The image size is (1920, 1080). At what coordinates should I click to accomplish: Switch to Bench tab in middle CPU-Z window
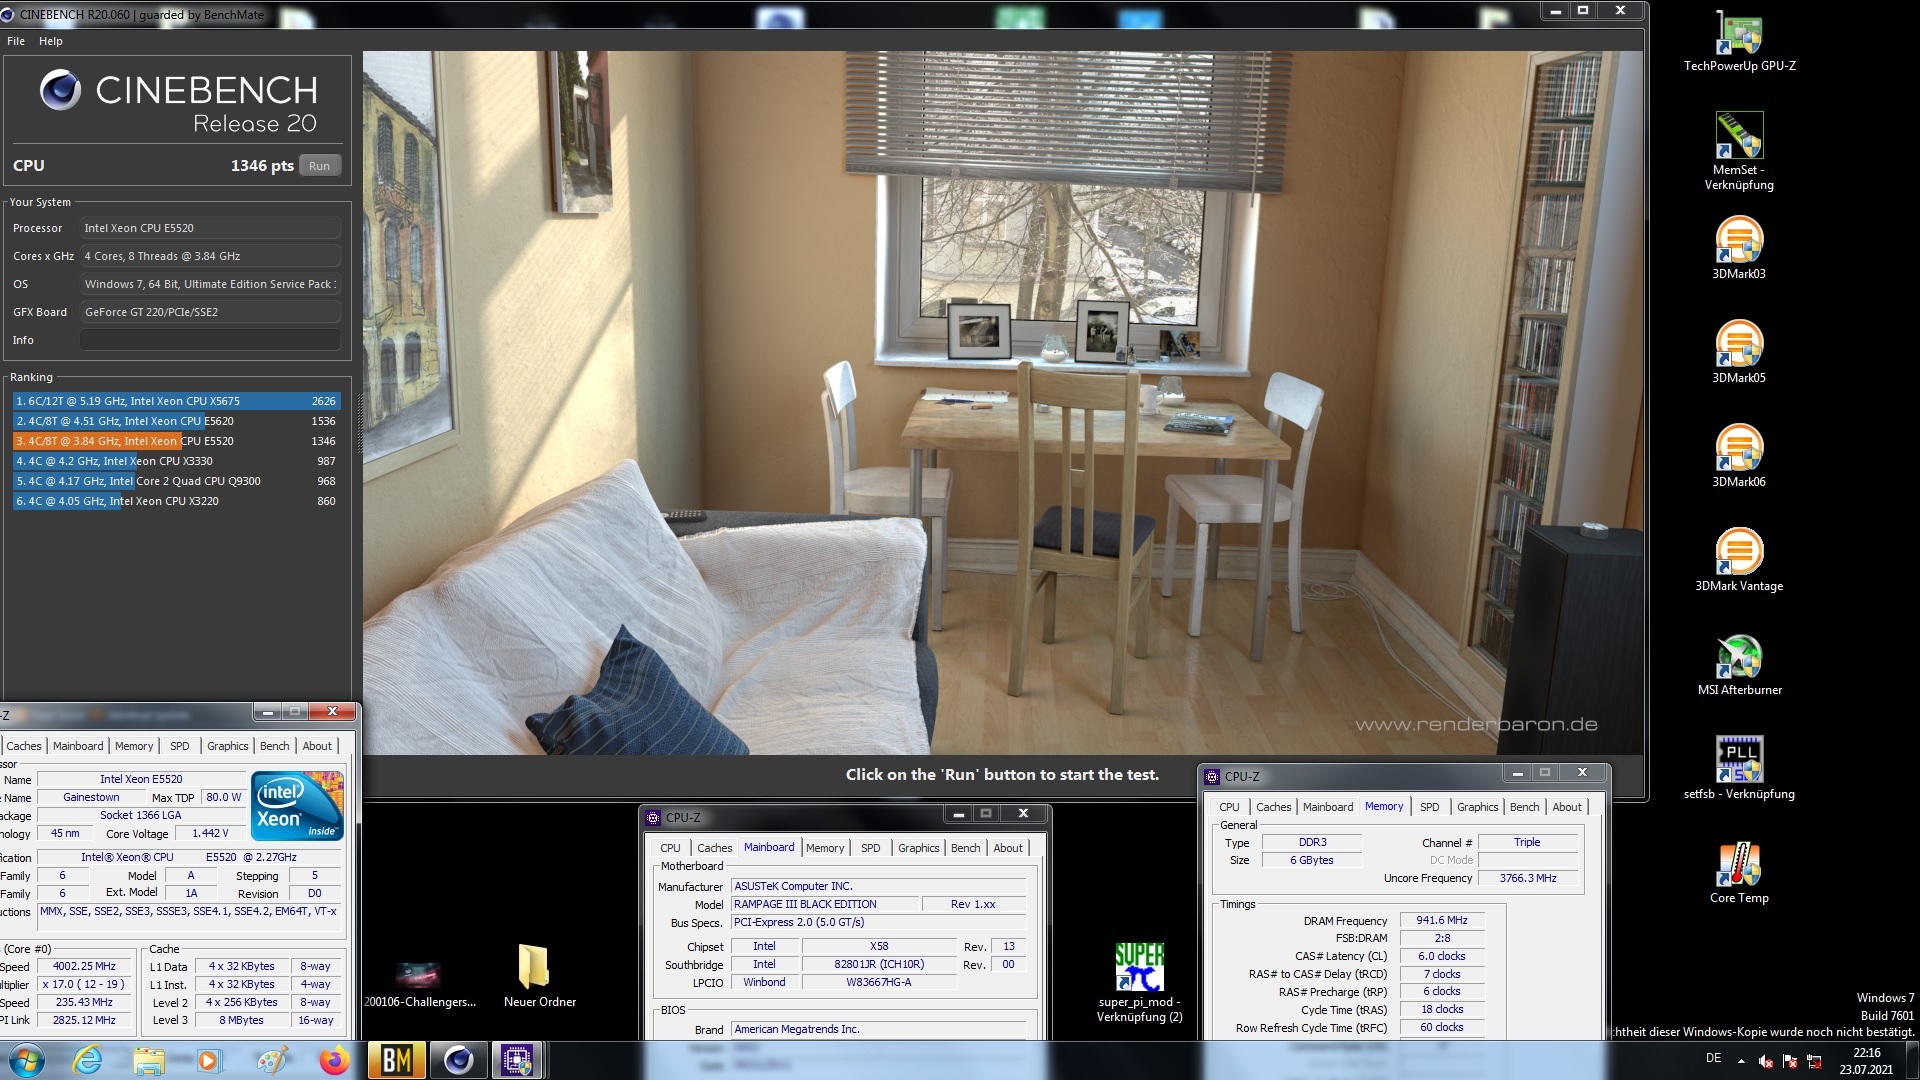pos(966,848)
